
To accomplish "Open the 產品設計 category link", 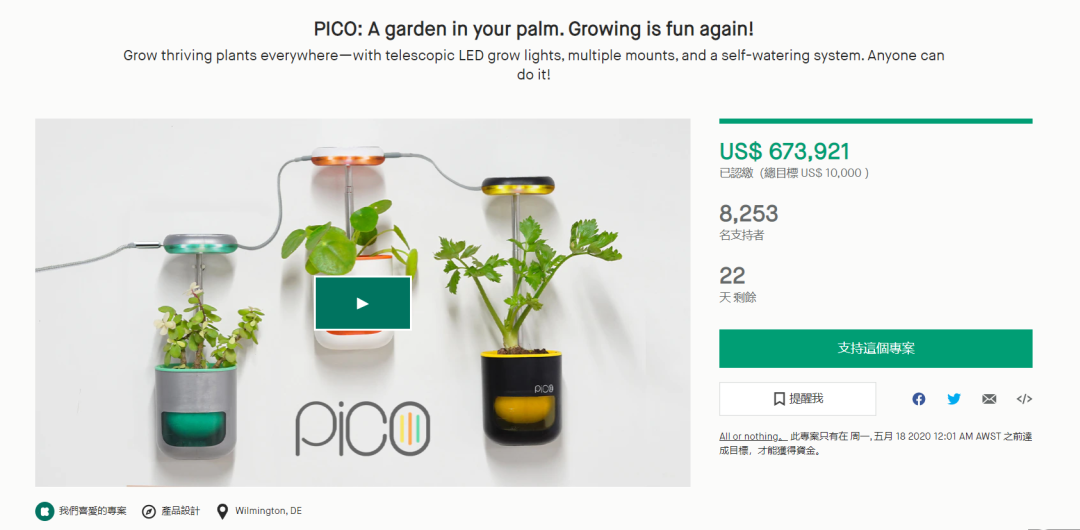I will click(x=180, y=511).
